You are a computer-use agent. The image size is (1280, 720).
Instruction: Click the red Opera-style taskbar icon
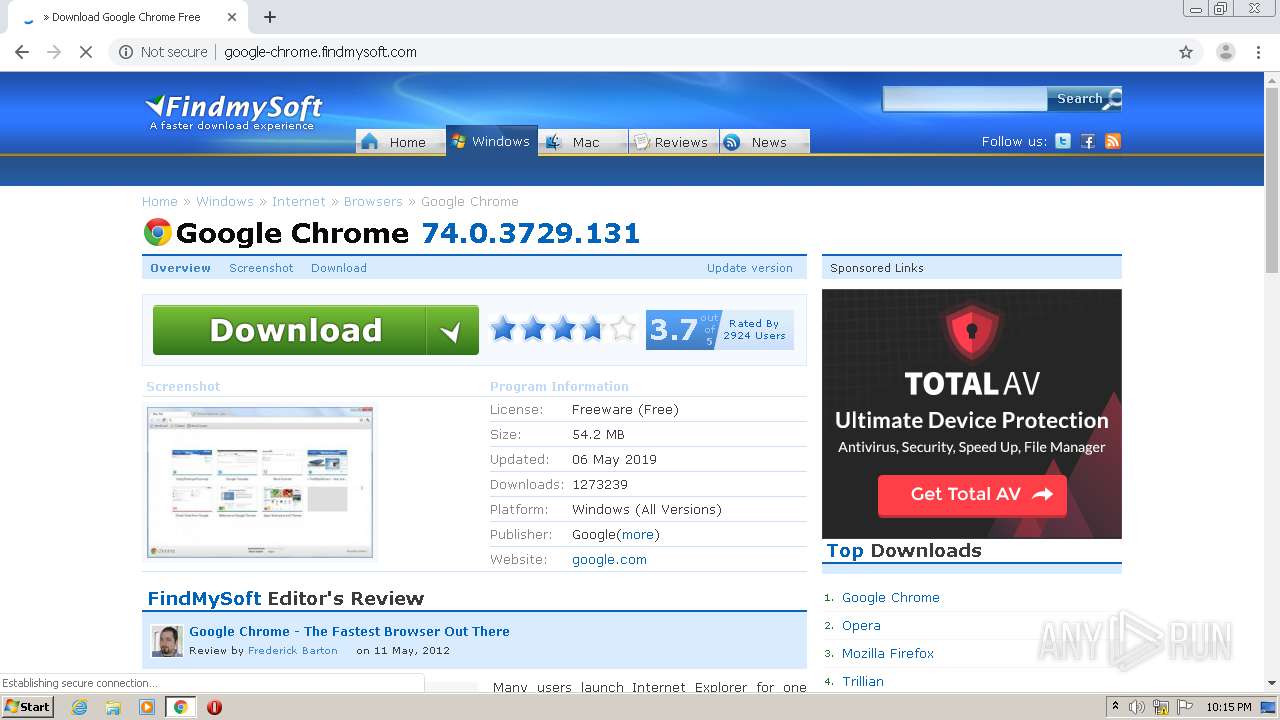[x=214, y=707]
